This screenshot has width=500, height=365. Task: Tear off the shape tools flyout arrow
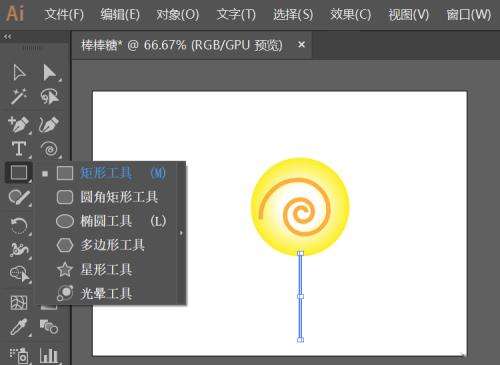(181, 233)
